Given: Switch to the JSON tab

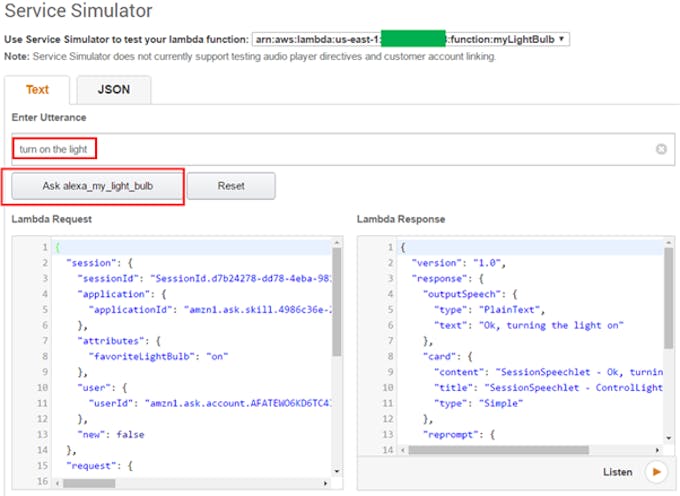Looking at the screenshot, I should (114, 90).
